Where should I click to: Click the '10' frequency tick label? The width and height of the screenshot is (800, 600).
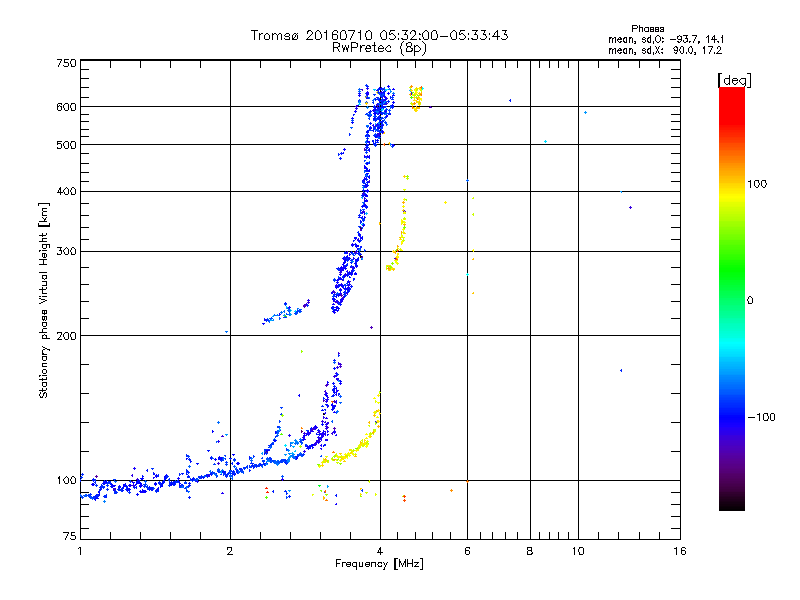pos(578,551)
